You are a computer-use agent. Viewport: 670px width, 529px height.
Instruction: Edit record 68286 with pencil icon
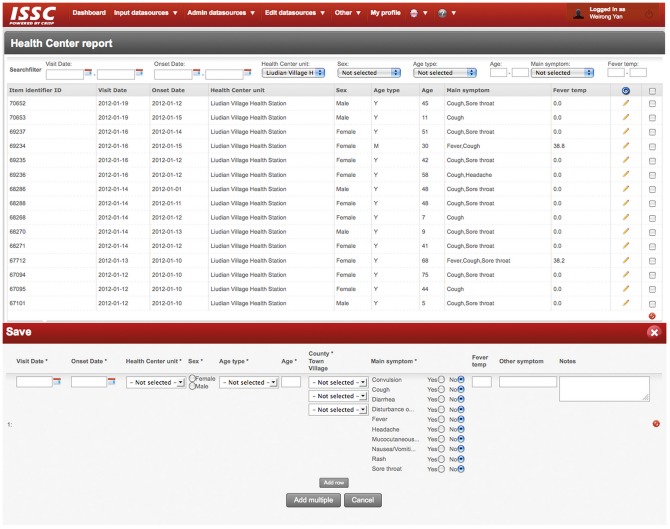(626, 188)
